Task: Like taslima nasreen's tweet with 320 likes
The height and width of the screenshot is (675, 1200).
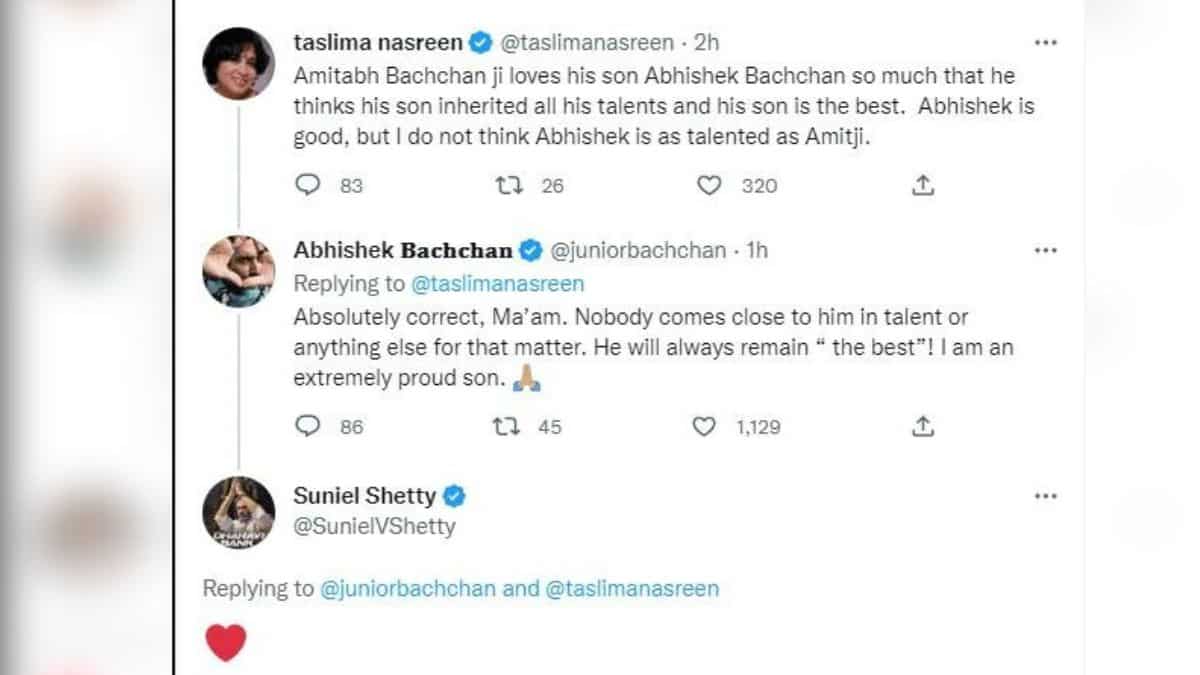Action: pyautogui.click(x=708, y=185)
